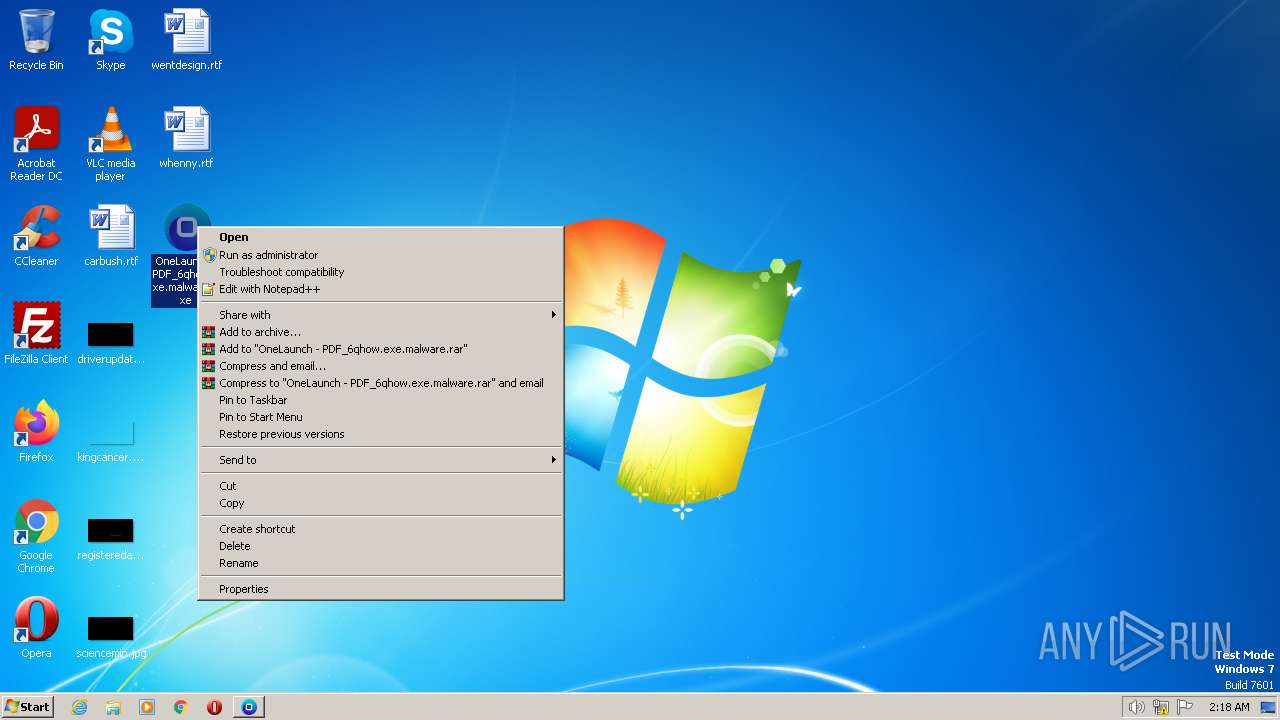Choose Run as administrator
The height and width of the screenshot is (720, 1280).
pyautogui.click(x=381, y=255)
